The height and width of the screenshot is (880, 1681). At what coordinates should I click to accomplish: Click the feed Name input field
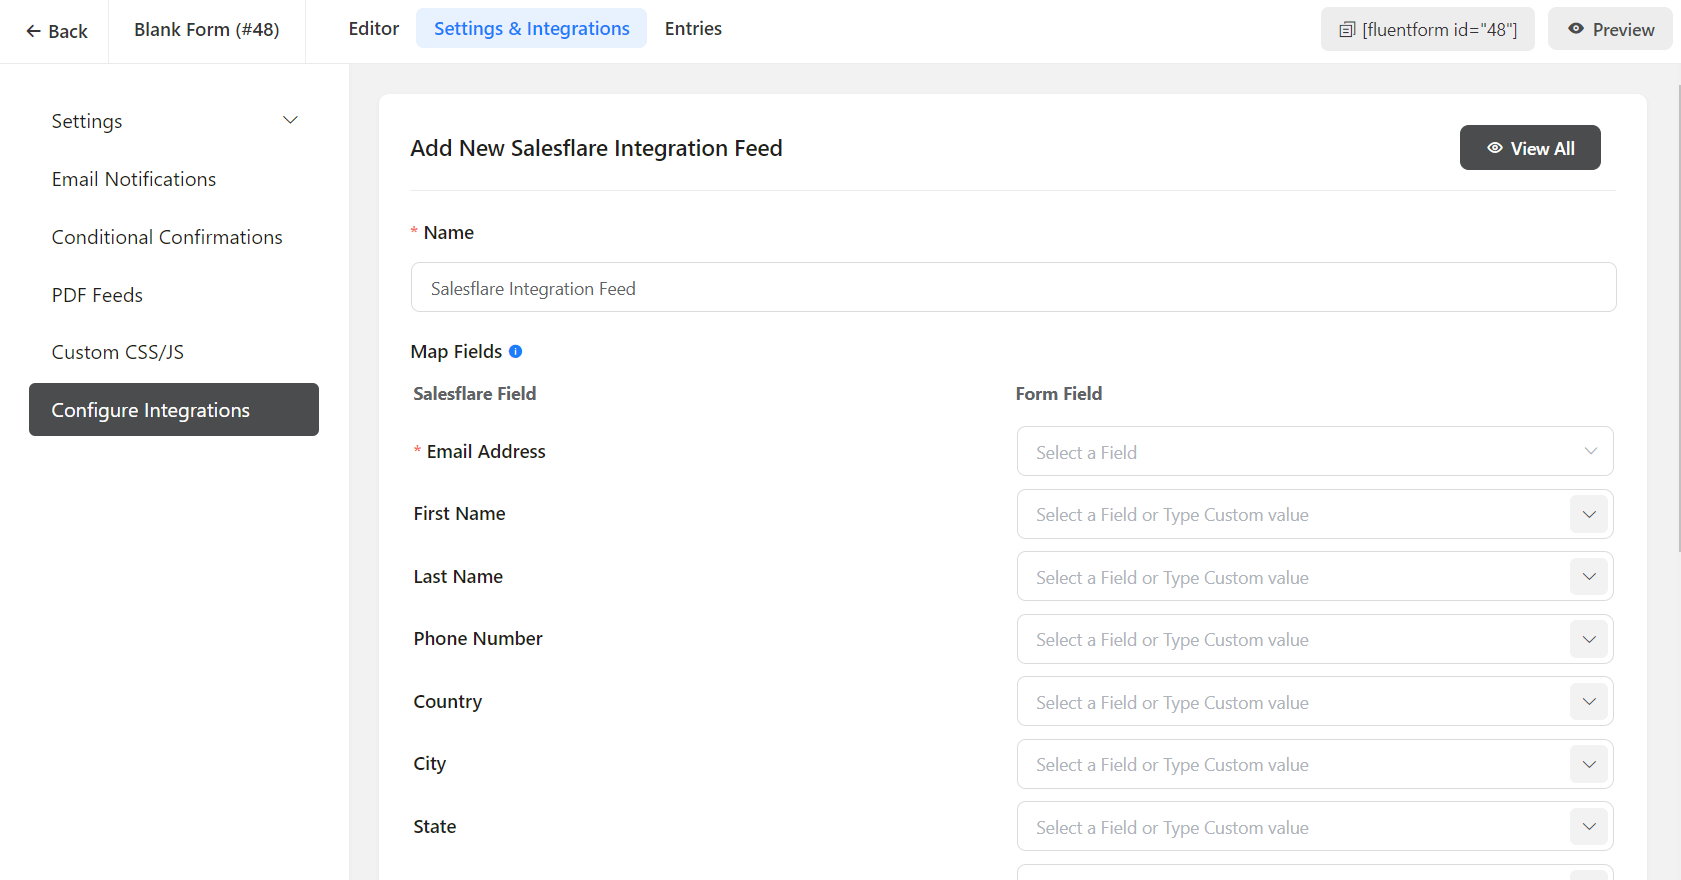point(1013,288)
